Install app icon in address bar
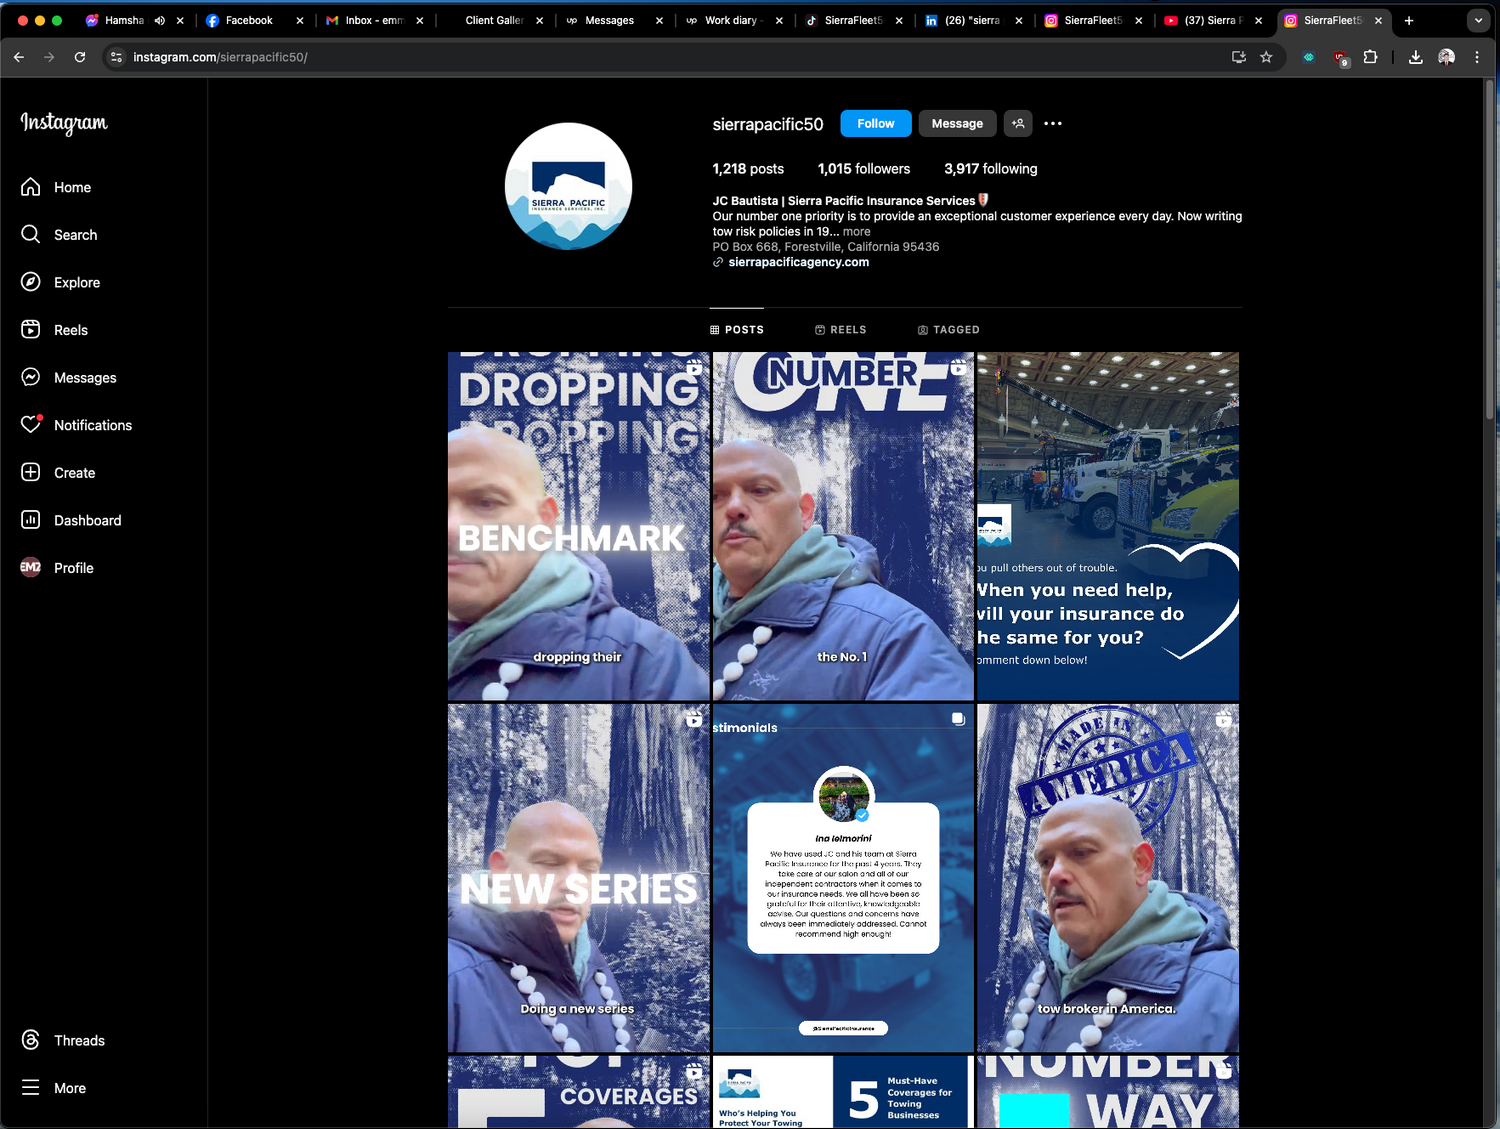The width and height of the screenshot is (1500, 1129). [1239, 57]
